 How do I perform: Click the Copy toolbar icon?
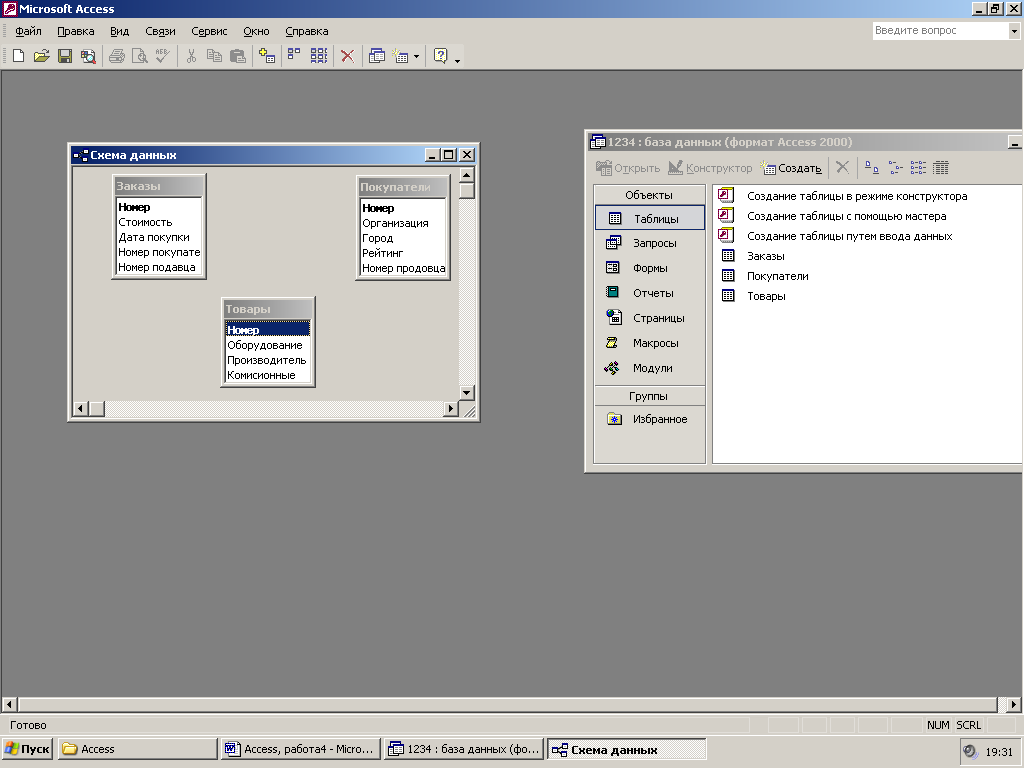click(x=214, y=56)
